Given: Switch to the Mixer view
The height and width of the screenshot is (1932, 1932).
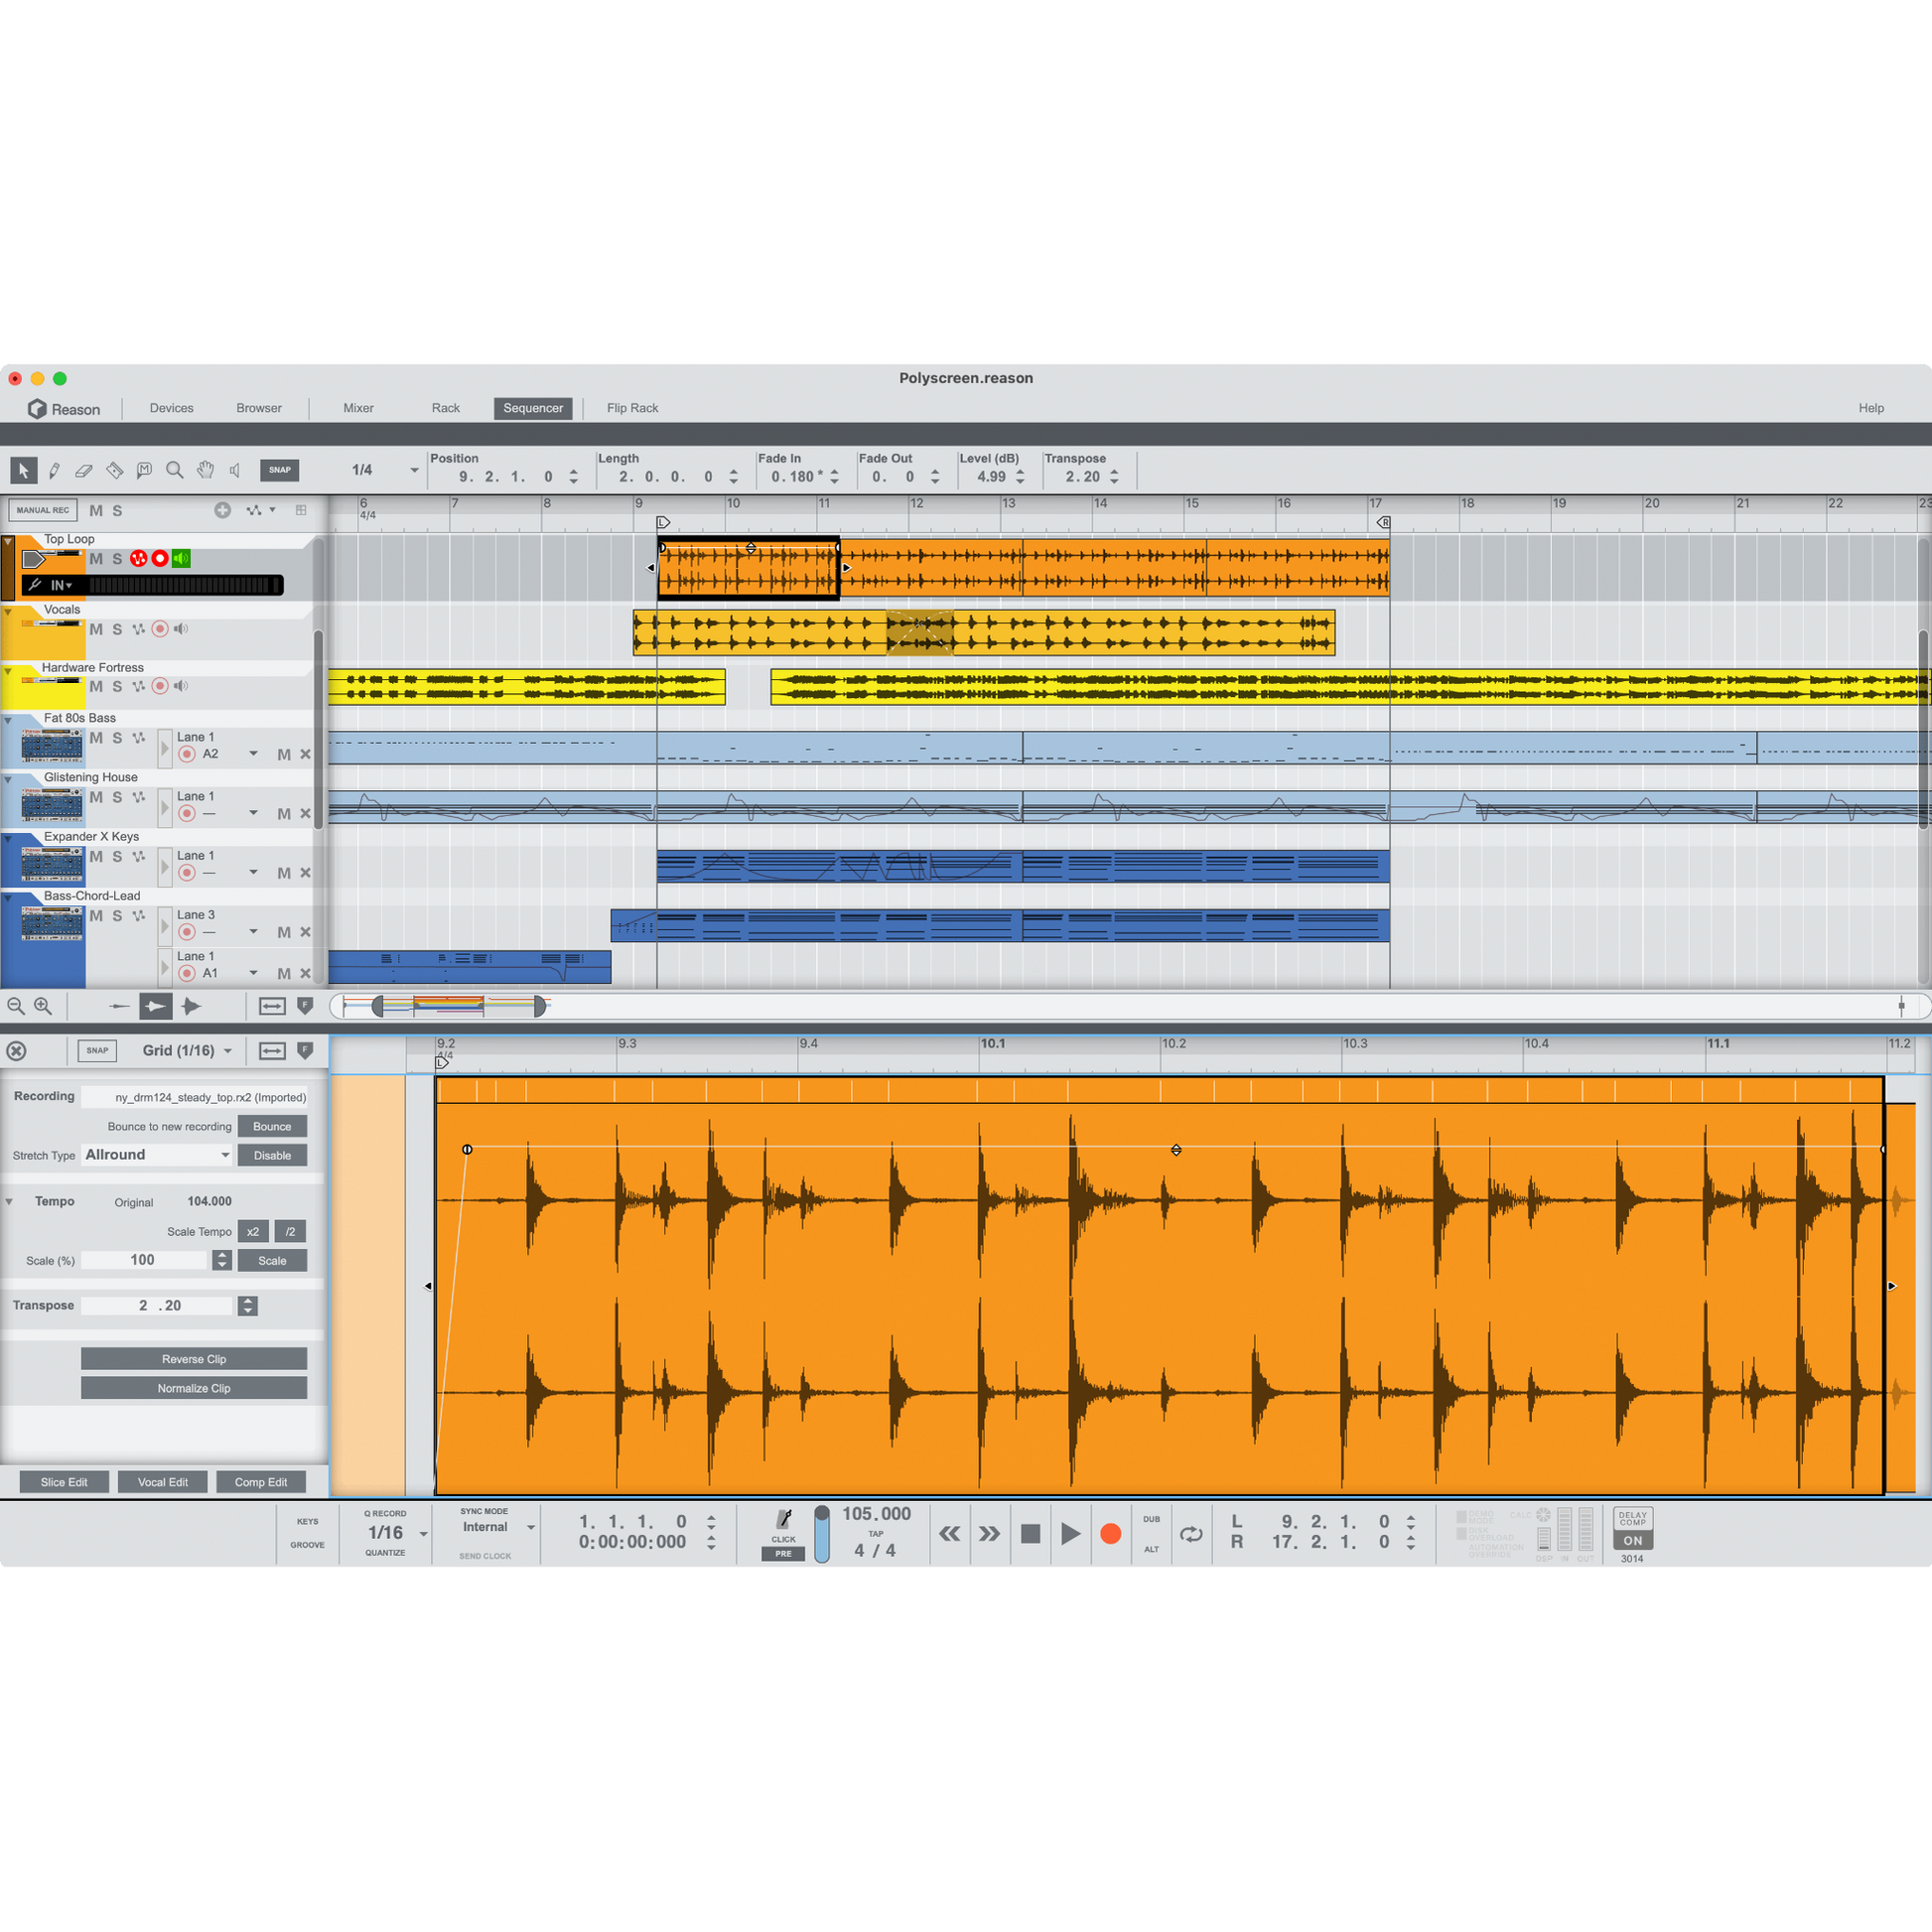Looking at the screenshot, I should click(x=357, y=408).
